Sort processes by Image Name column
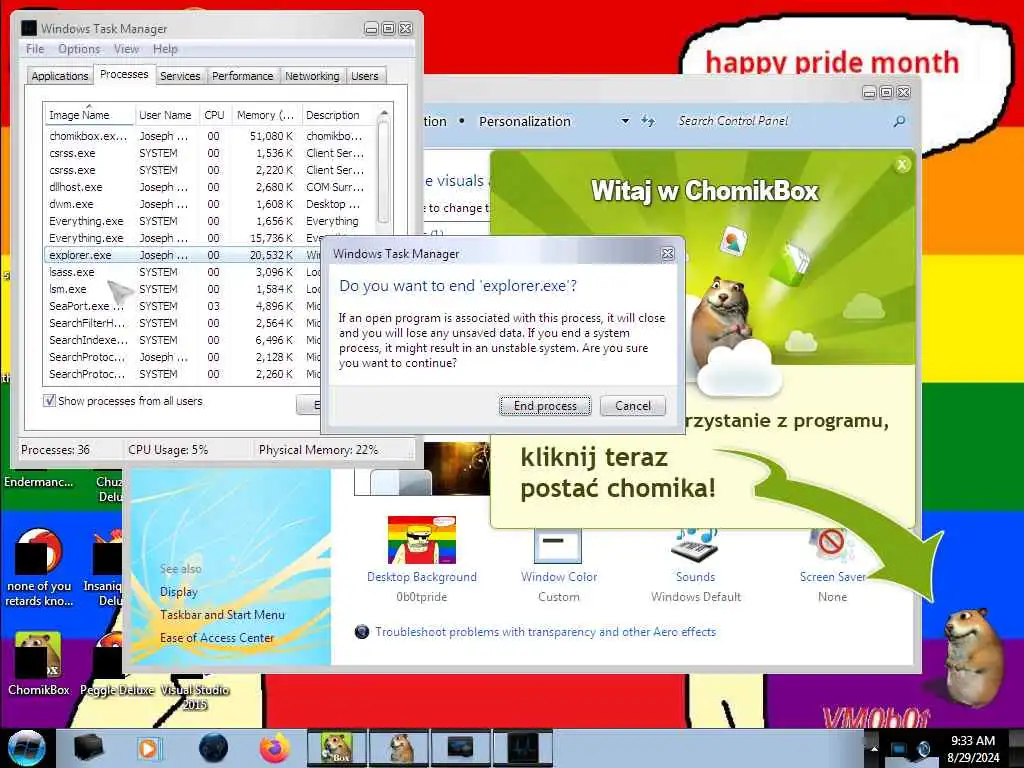Screen dimensions: 1024x768 pos(88,115)
